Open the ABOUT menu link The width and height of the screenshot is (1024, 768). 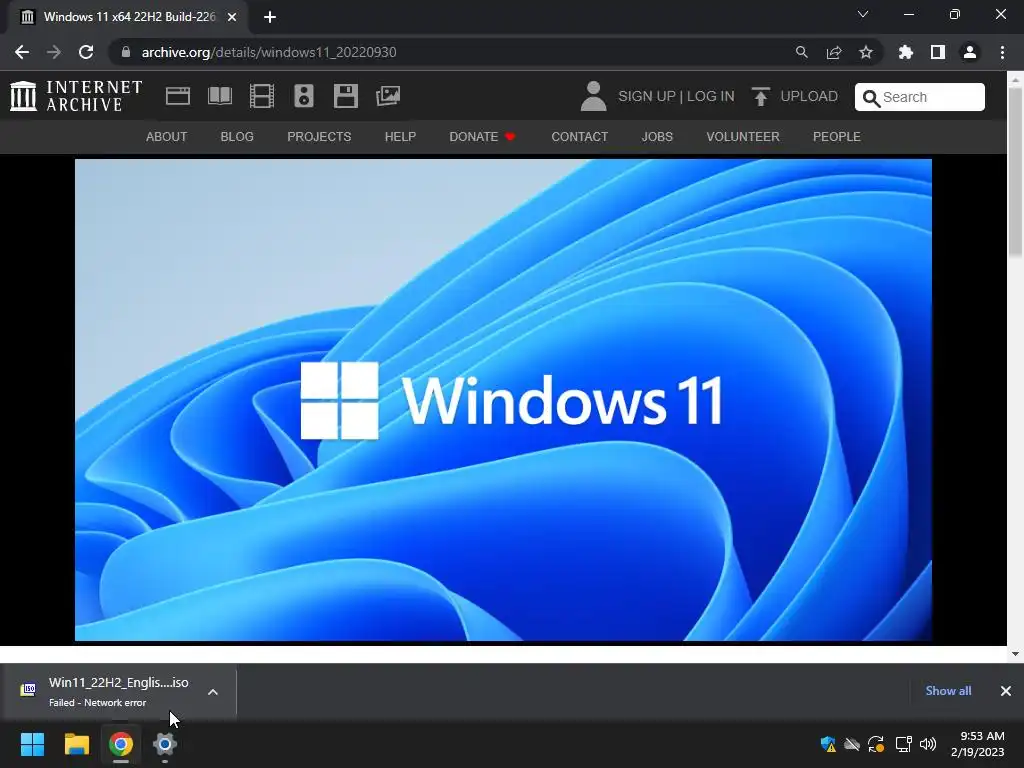(167, 136)
